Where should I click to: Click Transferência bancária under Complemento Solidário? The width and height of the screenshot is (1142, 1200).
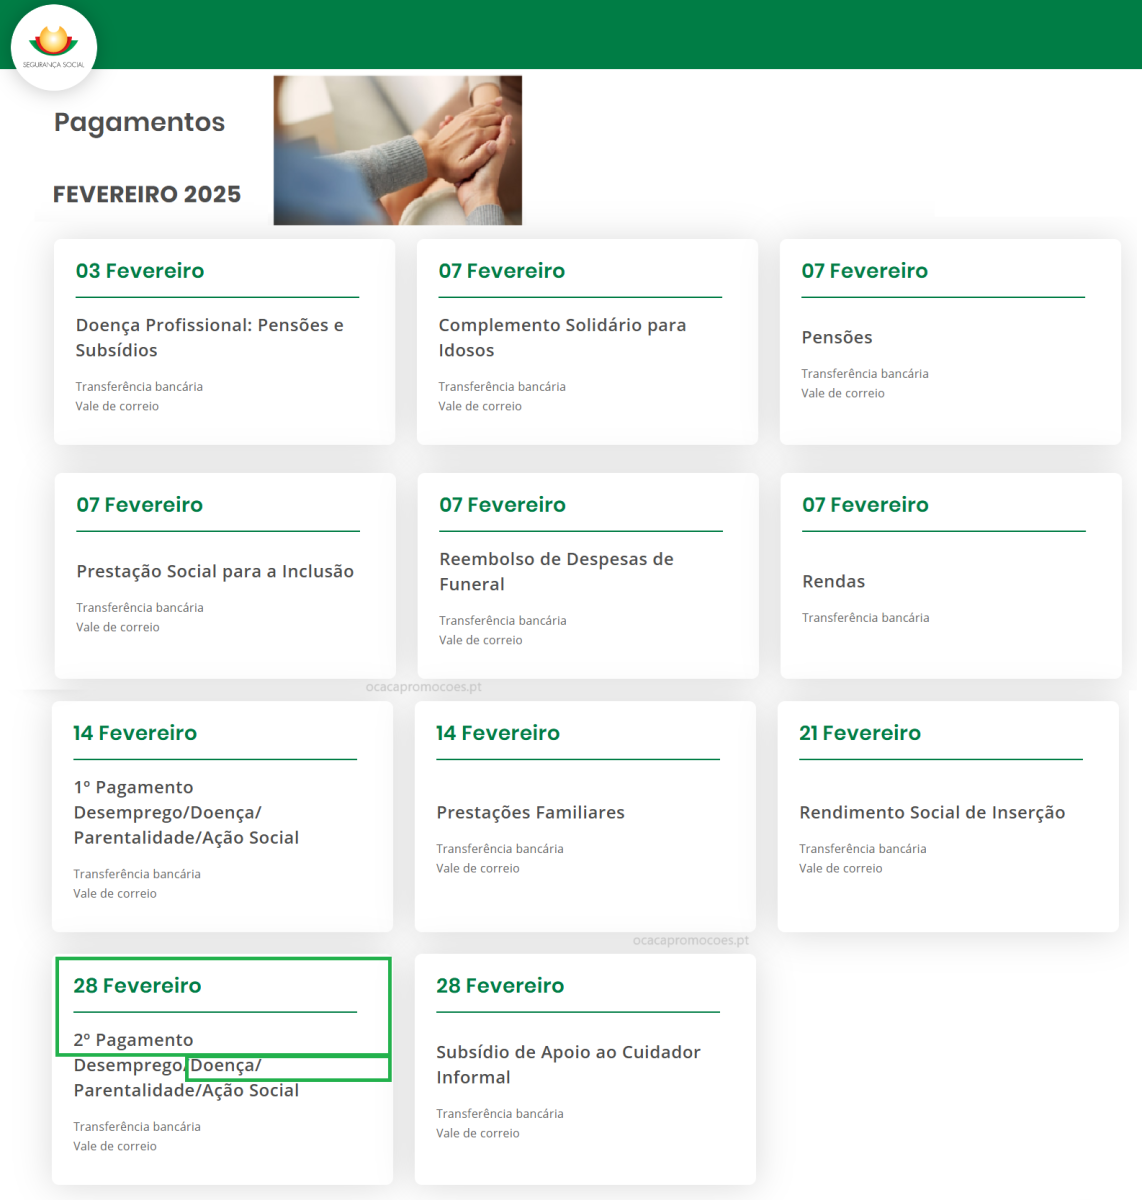[x=502, y=387]
